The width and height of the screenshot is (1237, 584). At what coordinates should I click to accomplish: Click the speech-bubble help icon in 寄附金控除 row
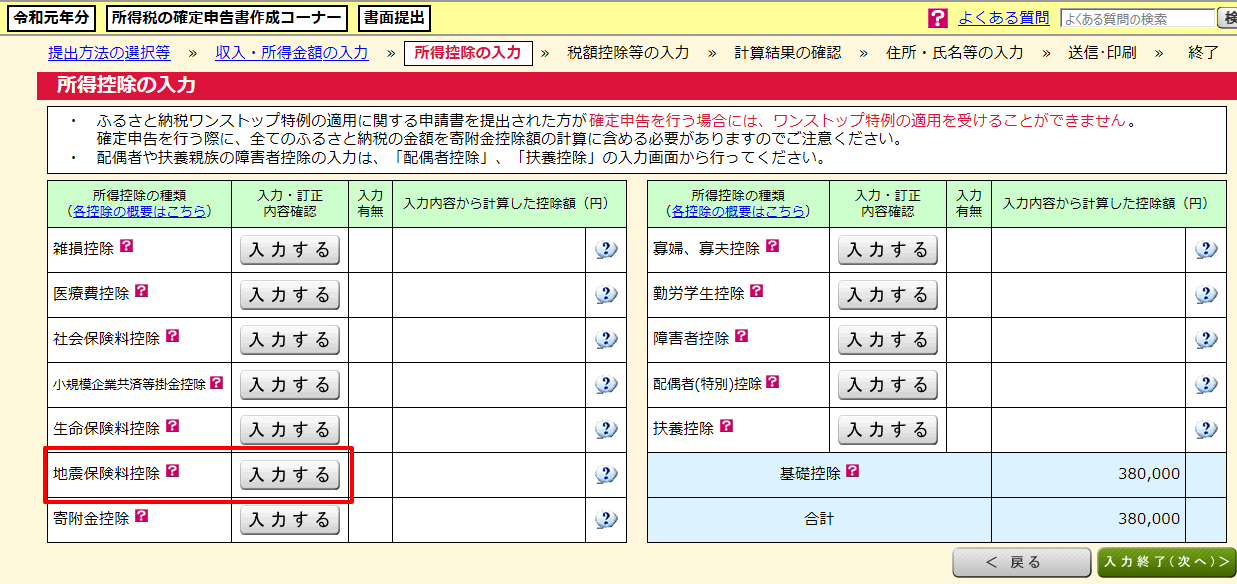click(x=605, y=520)
